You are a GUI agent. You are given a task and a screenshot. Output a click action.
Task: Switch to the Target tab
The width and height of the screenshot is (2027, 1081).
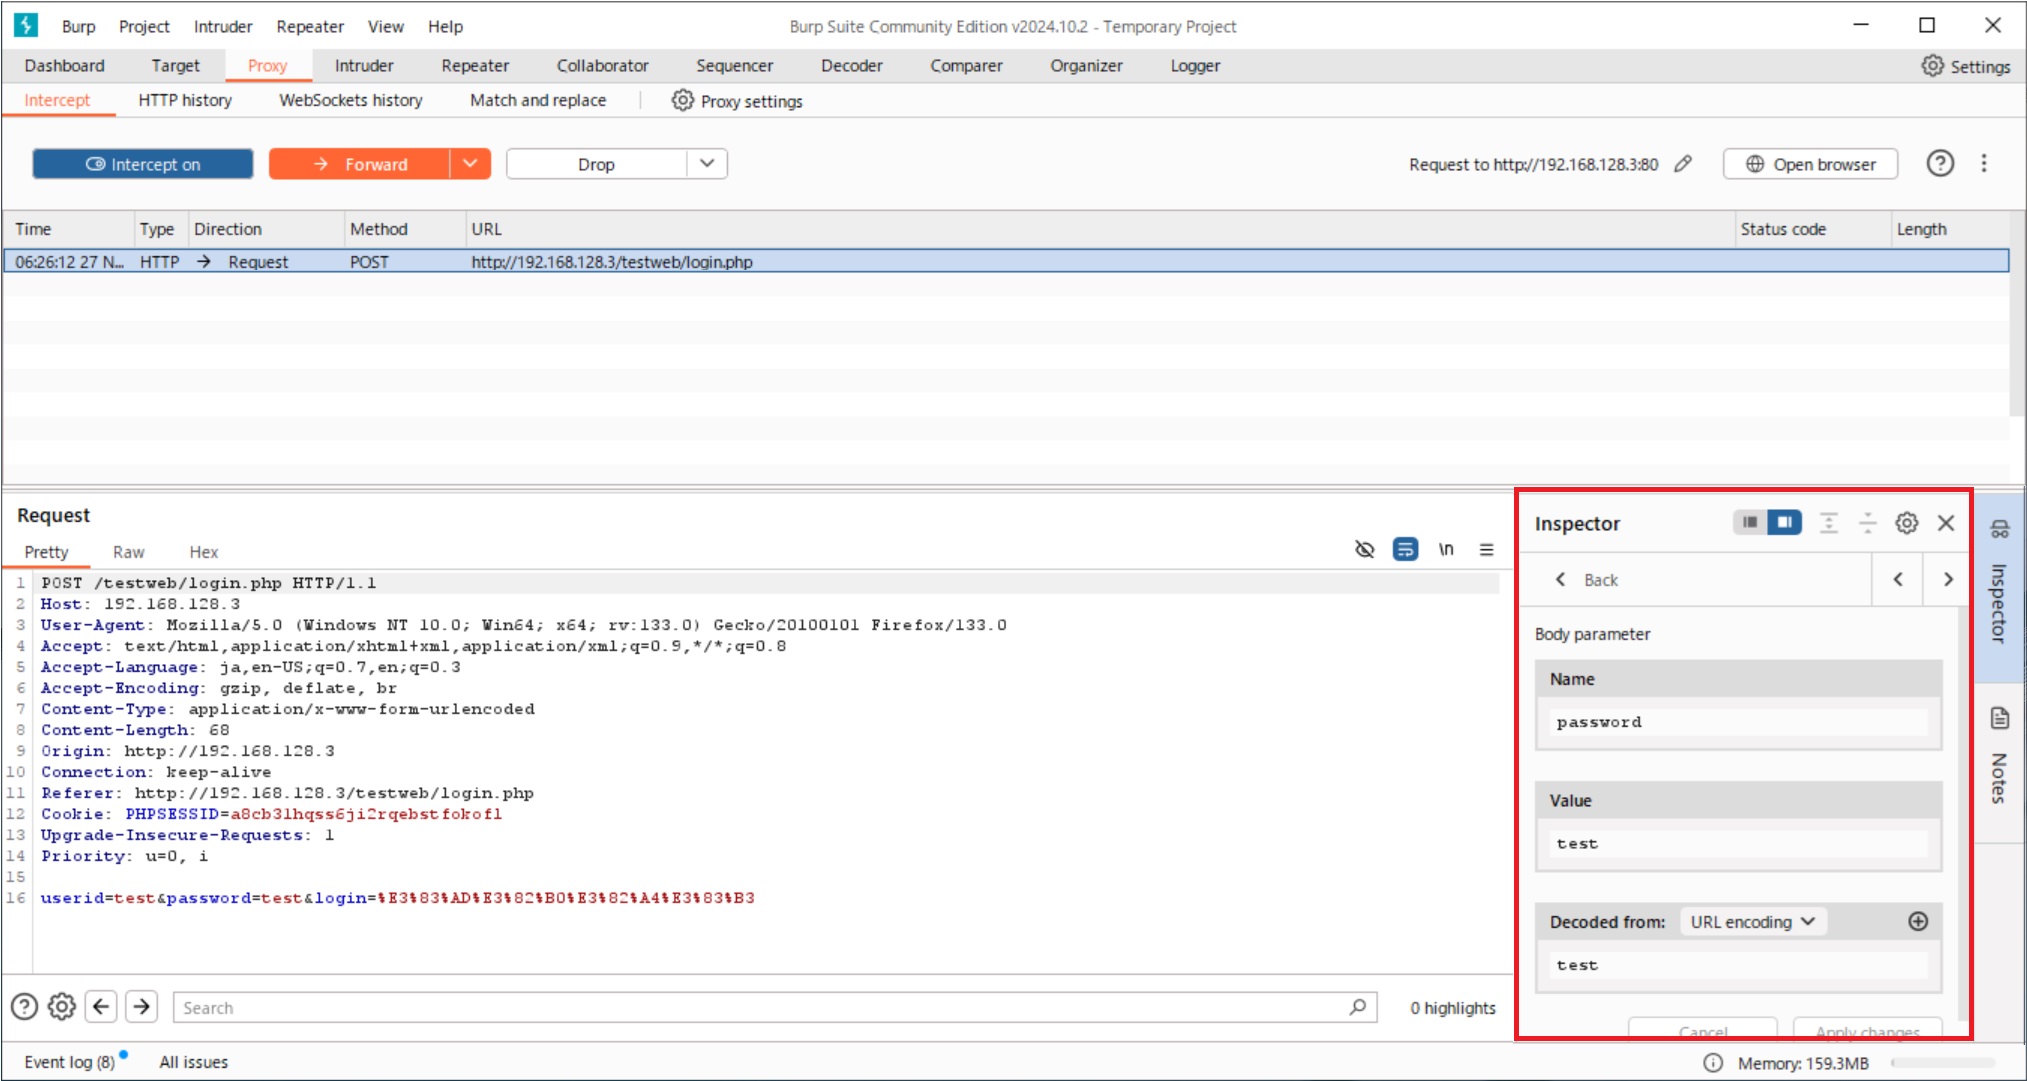[x=175, y=66]
